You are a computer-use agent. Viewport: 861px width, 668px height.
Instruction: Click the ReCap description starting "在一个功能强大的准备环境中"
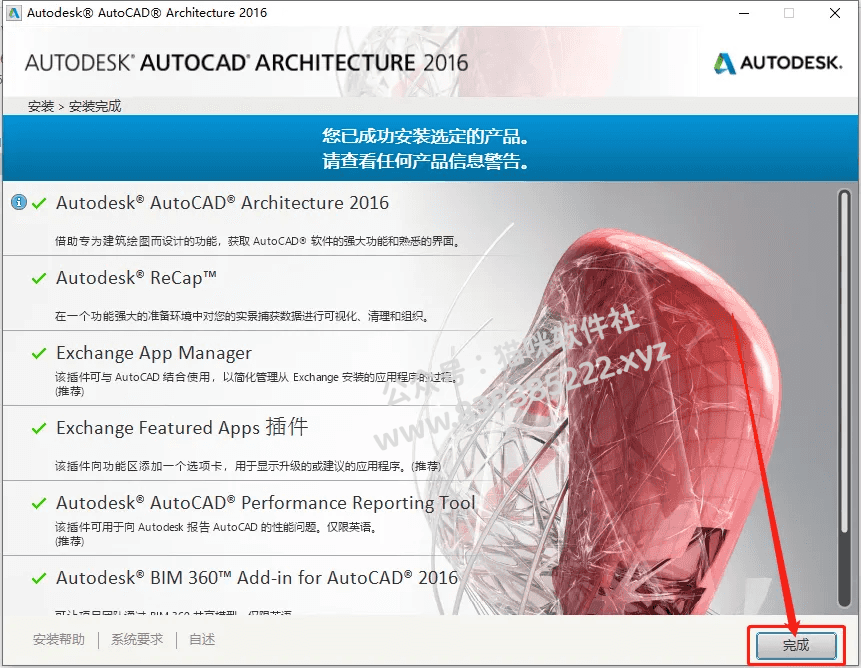[x=242, y=316]
